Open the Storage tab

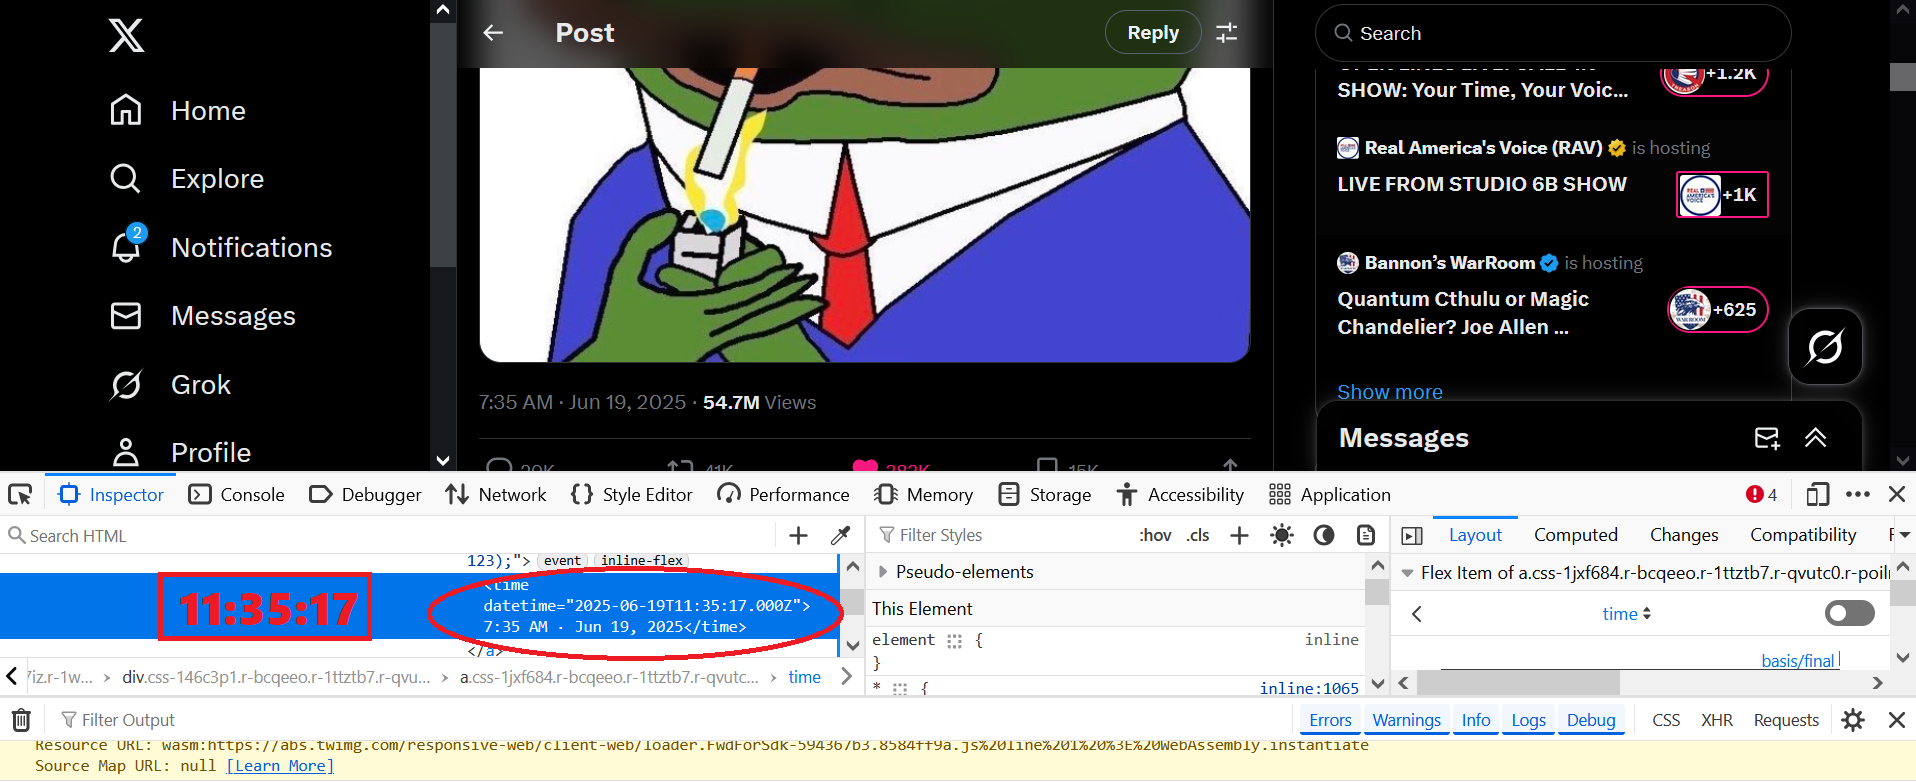click(x=1045, y=495)
